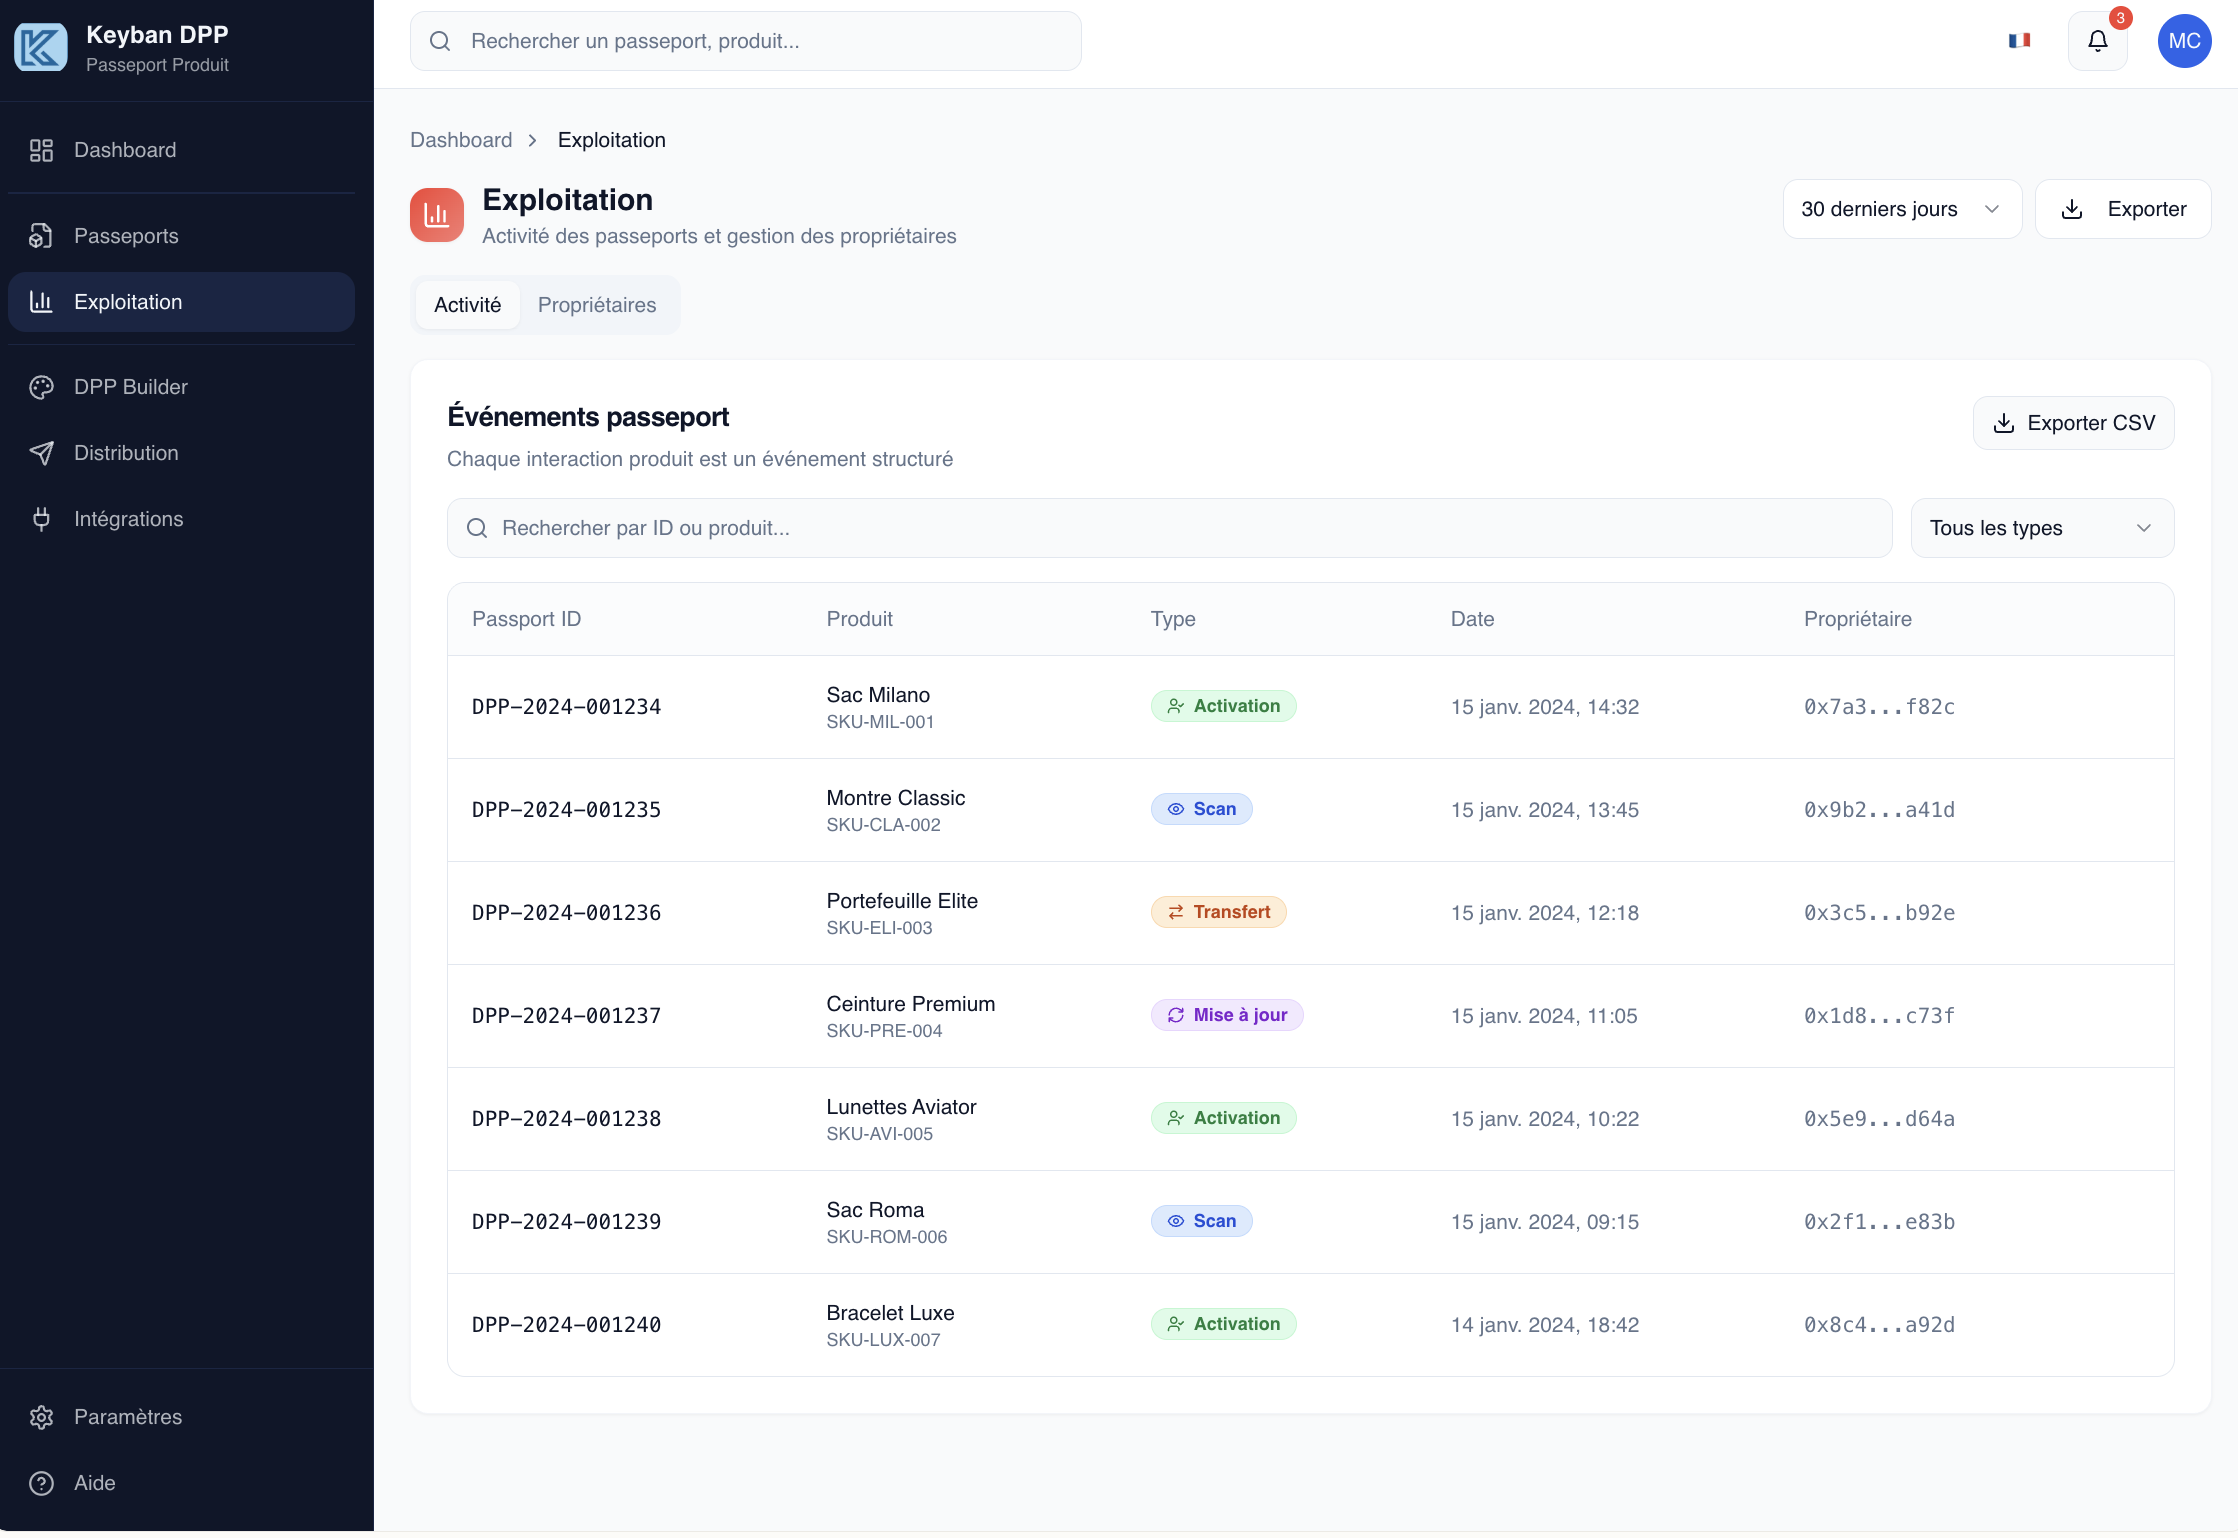
Task: Click owner address 0x3c5...b92e
Action: 1879,913
